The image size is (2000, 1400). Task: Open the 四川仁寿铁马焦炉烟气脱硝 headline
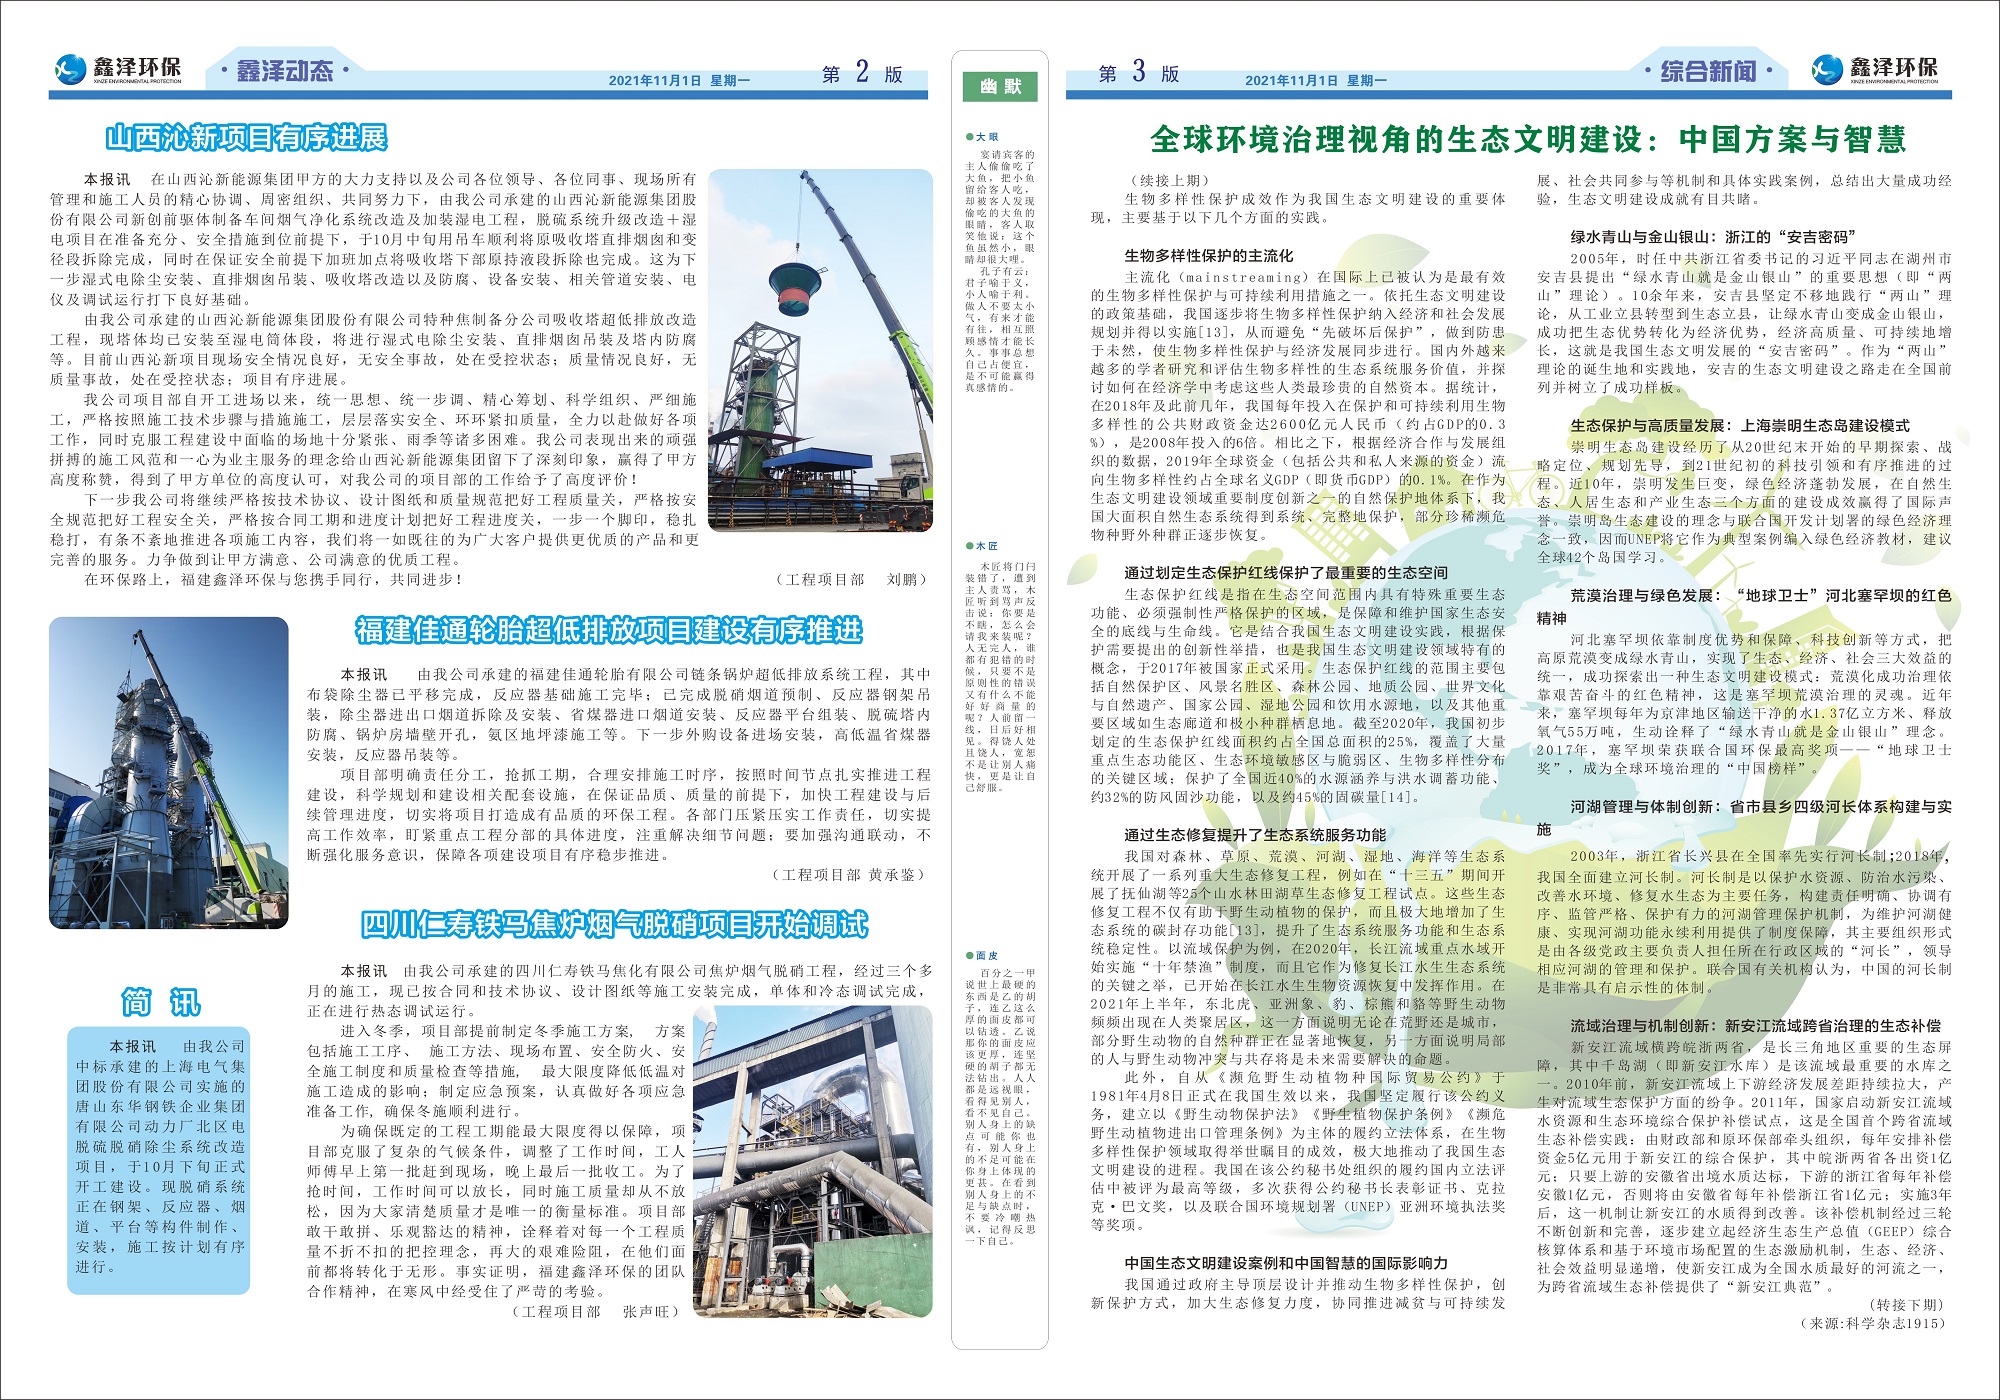coord(614,925)
